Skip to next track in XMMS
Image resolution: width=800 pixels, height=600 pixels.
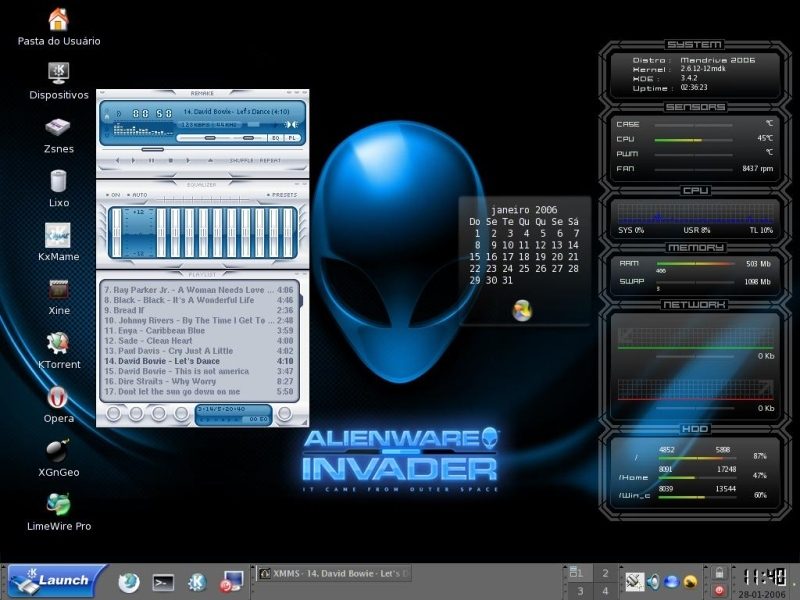click(x=188, y=161)
